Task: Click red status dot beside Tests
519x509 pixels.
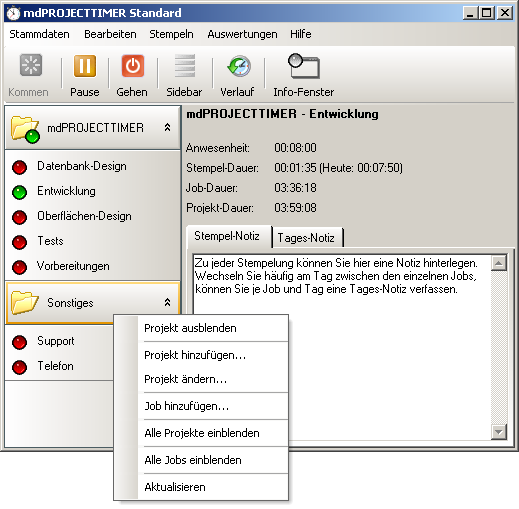Action: point(19,242)
